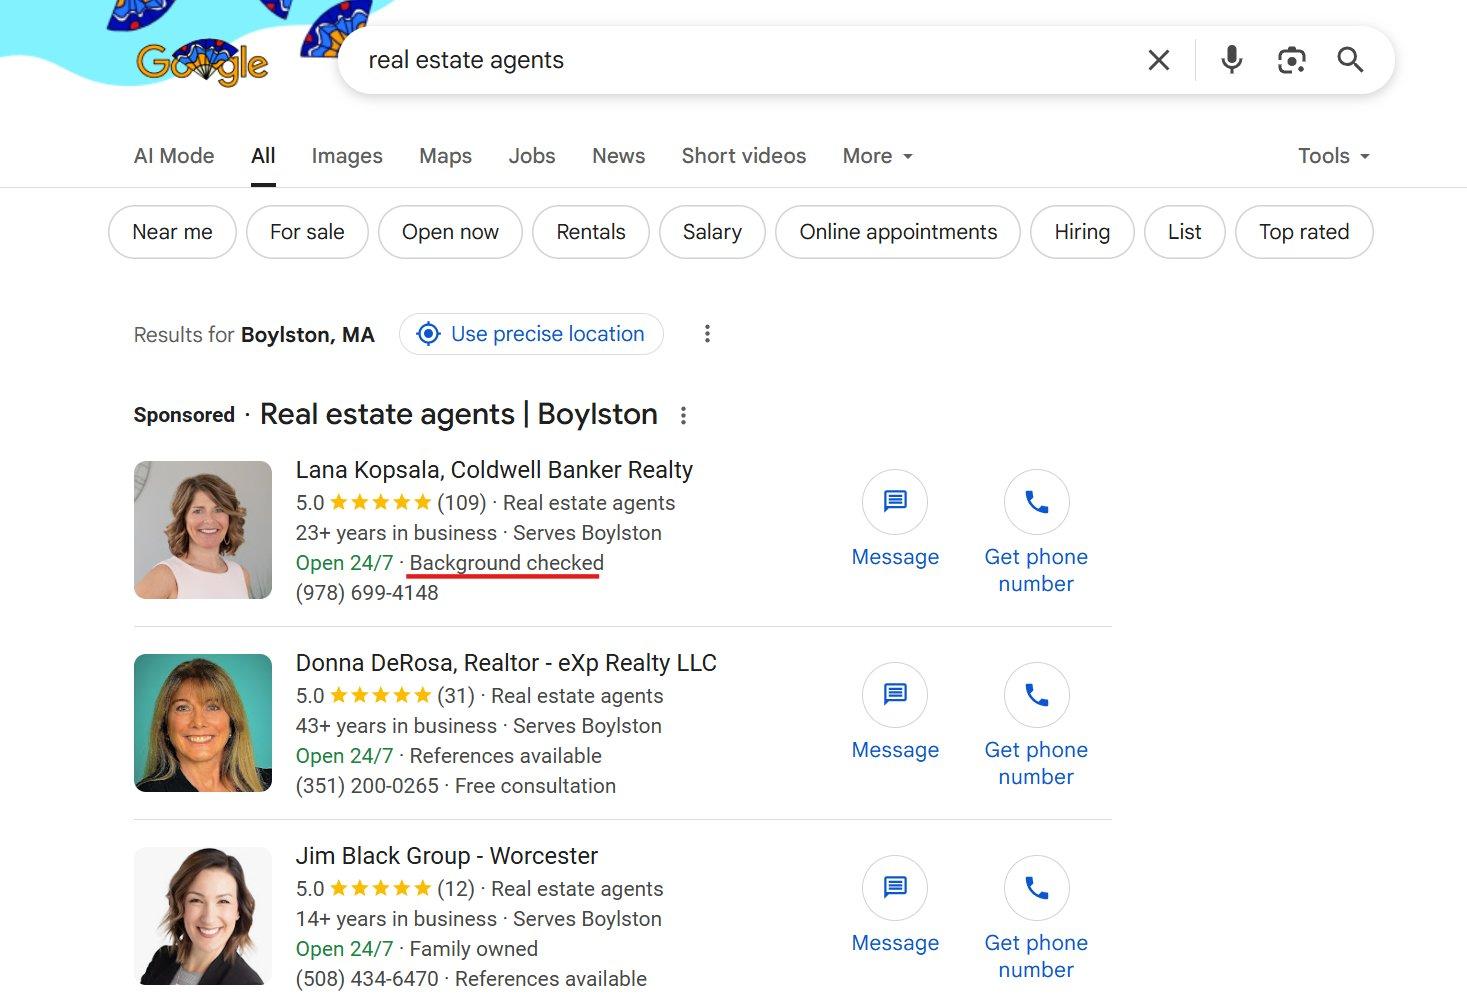Click phone number (351) 200-0265
Screen dimensions: 1467x994
(367, 786)
